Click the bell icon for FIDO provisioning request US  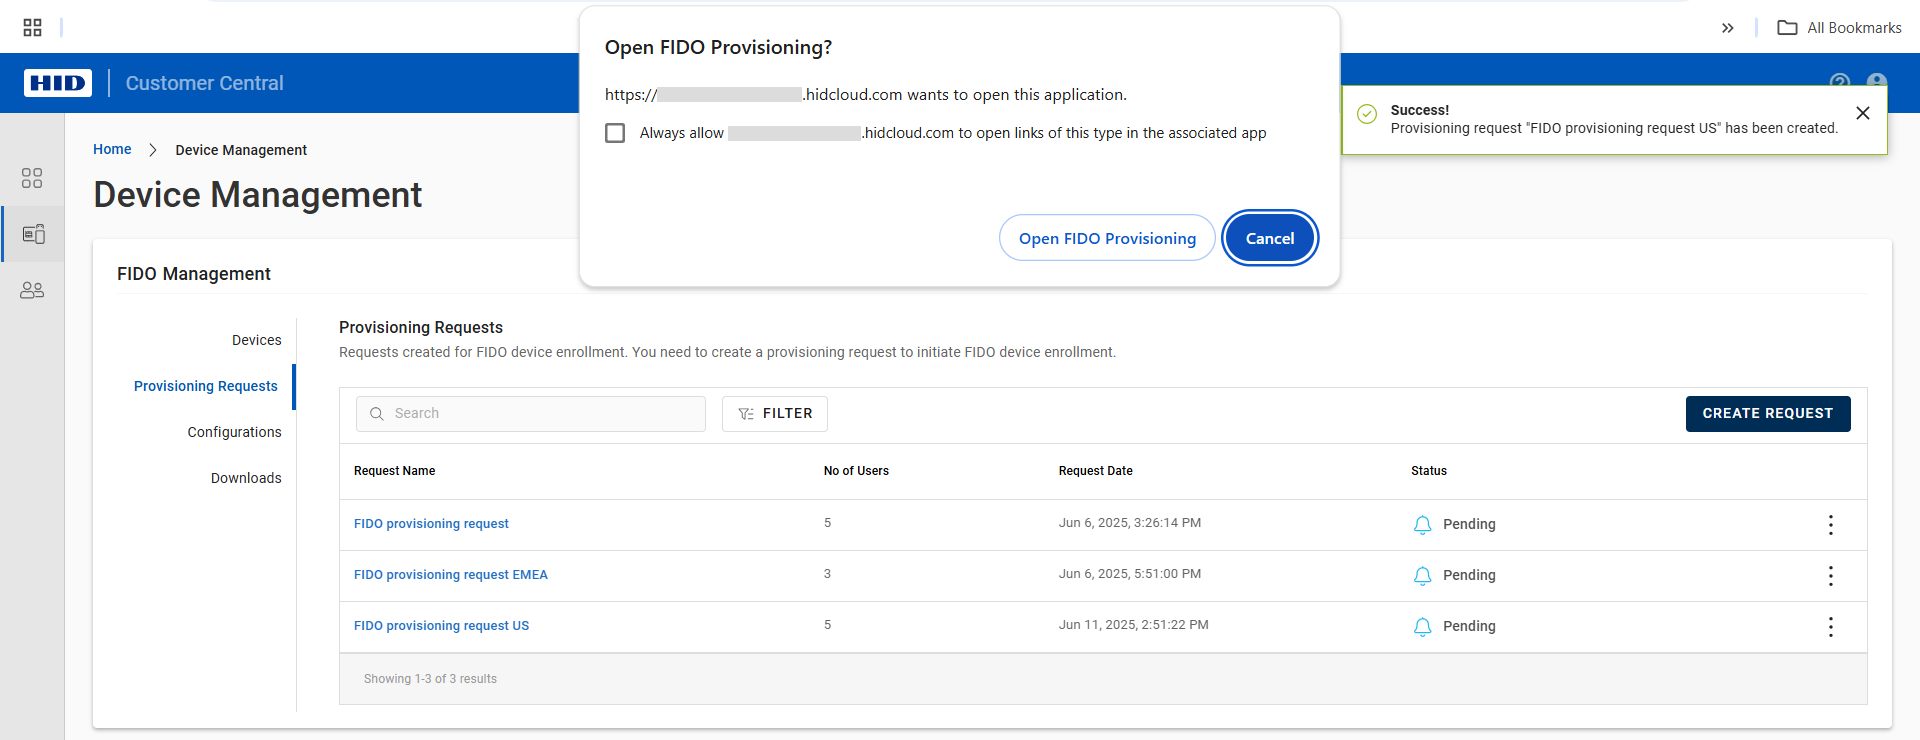point(1422,627)
